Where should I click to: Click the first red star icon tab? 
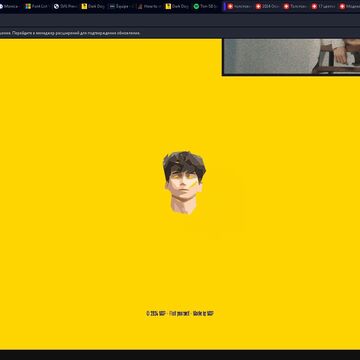click(x=239, y=6)
